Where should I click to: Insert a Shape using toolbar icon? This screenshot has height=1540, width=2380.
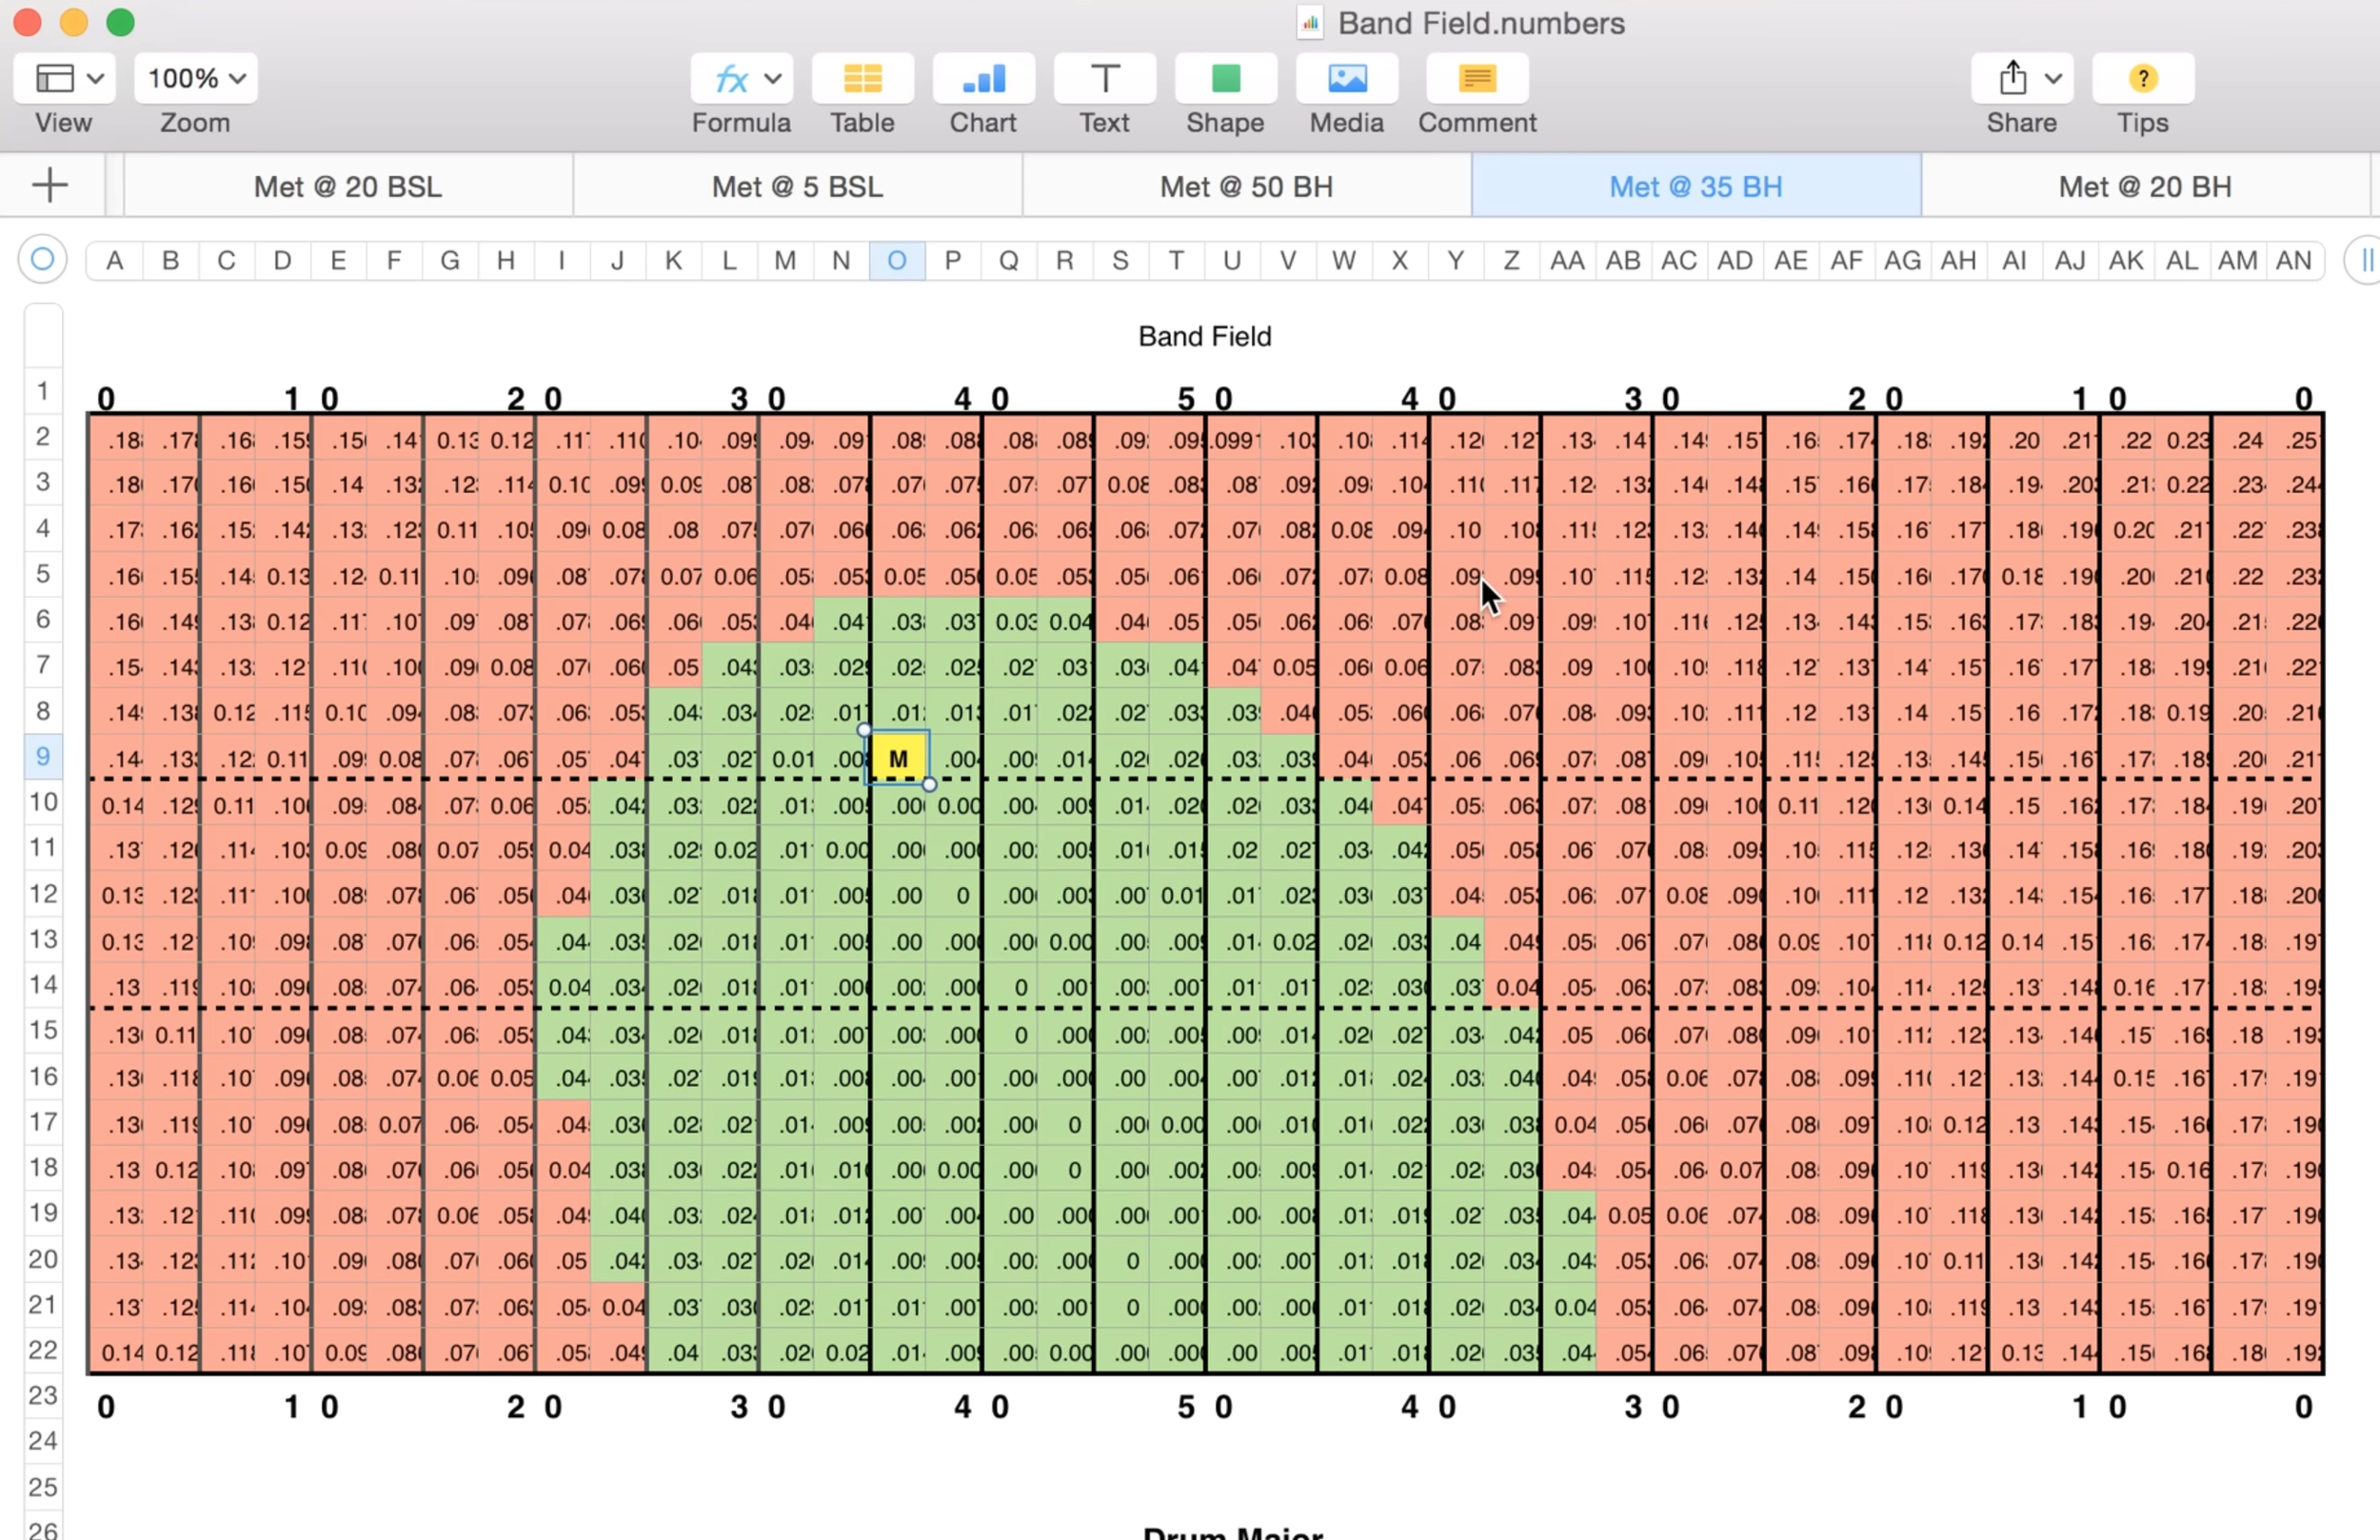click(x=1225, y=79)
